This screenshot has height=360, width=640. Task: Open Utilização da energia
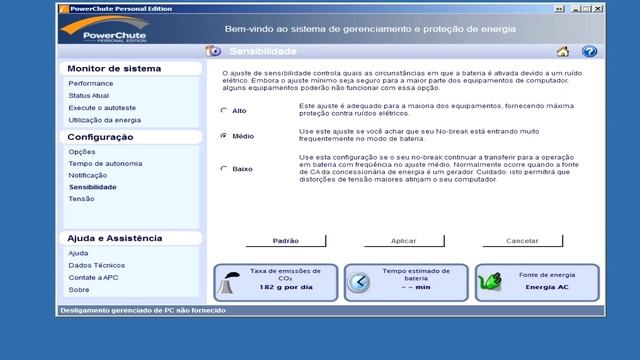click(x=104, y=120)
